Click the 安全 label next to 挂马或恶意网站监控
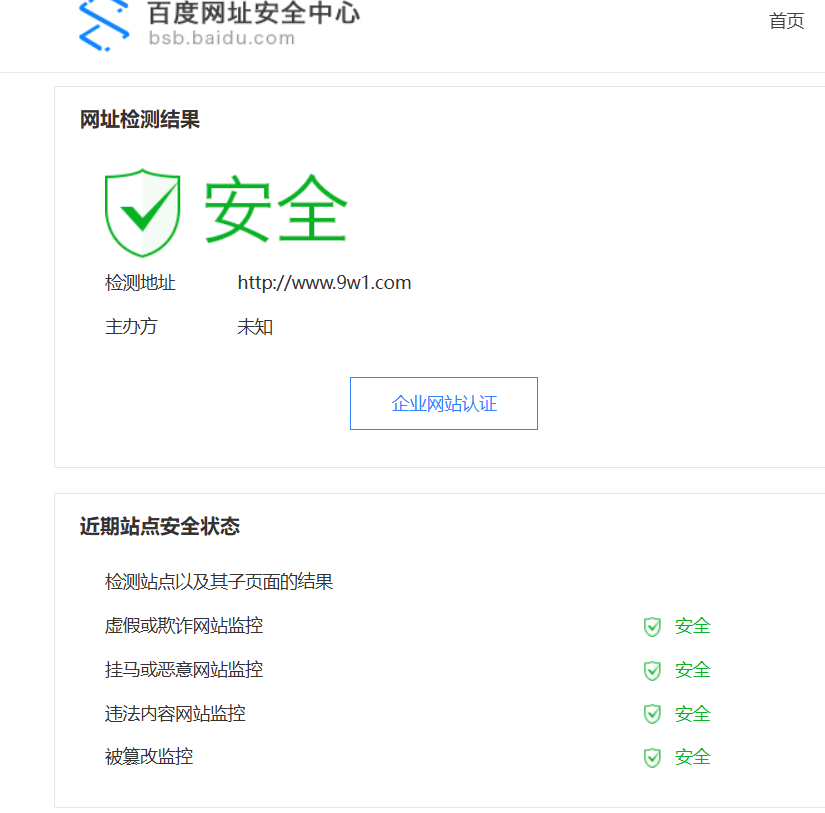The image size is (825, 813). coord(691,670)
